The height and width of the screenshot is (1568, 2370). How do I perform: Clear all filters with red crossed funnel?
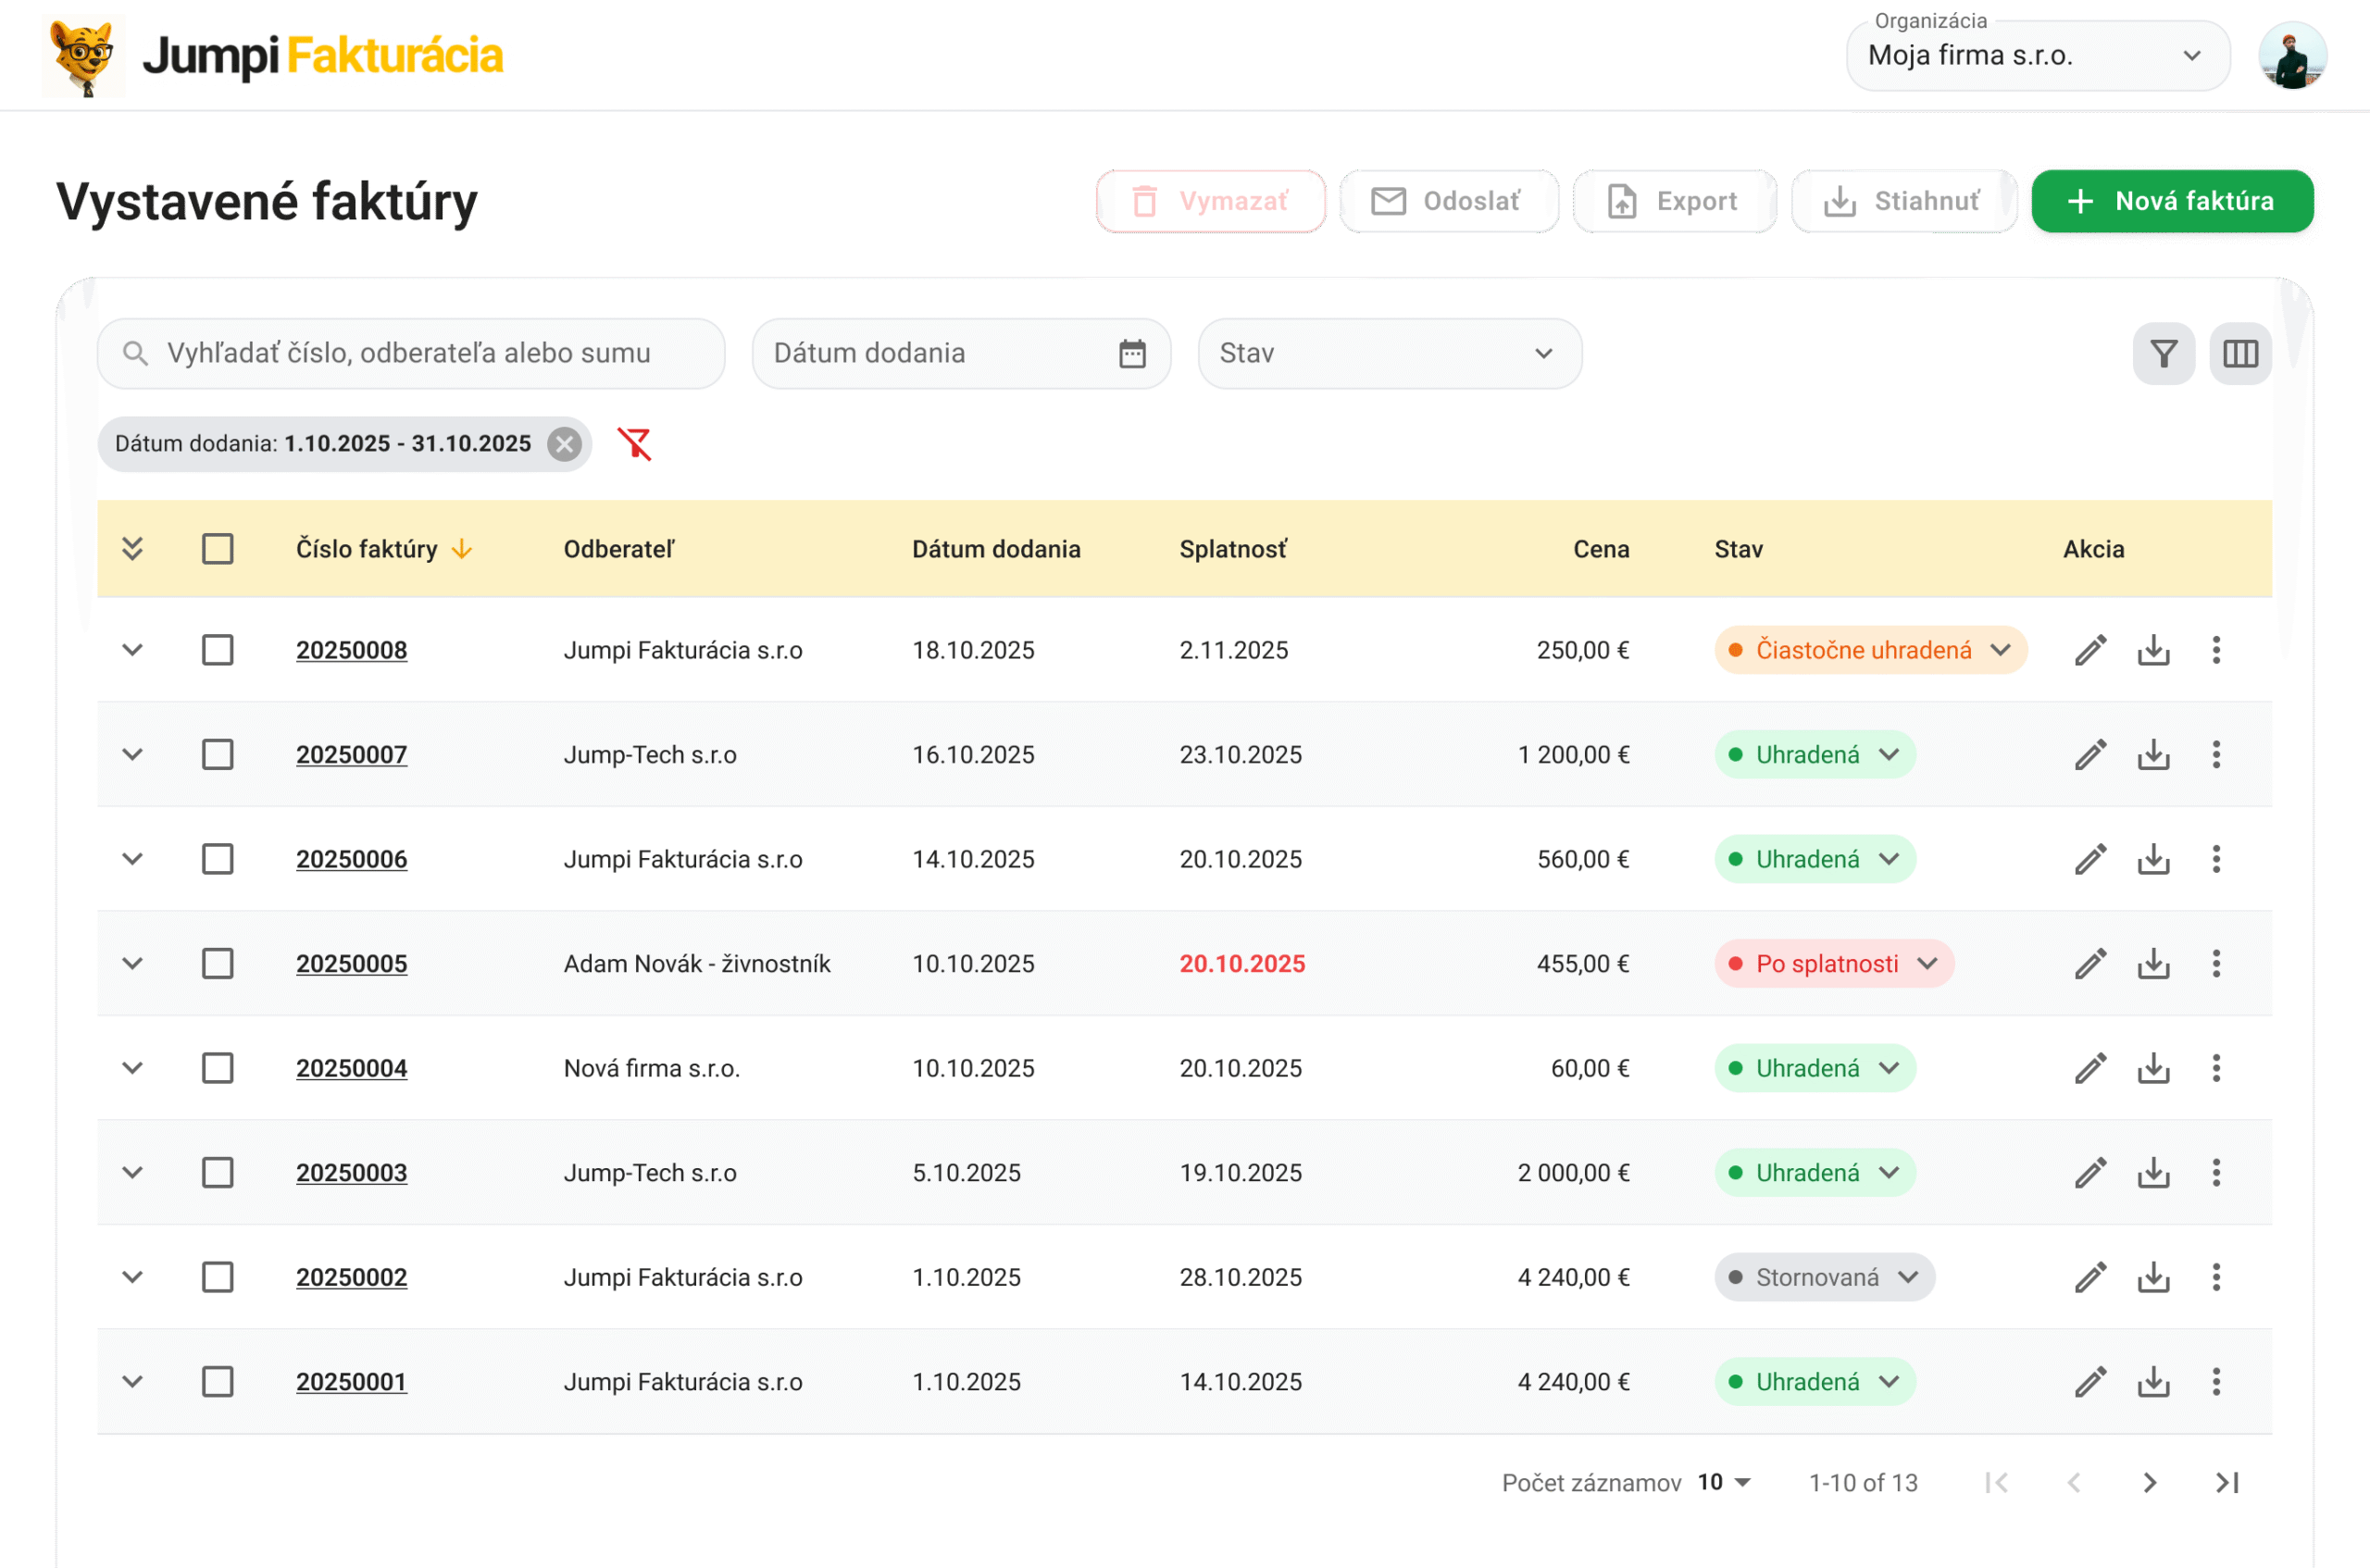click(x=634, y=443)
